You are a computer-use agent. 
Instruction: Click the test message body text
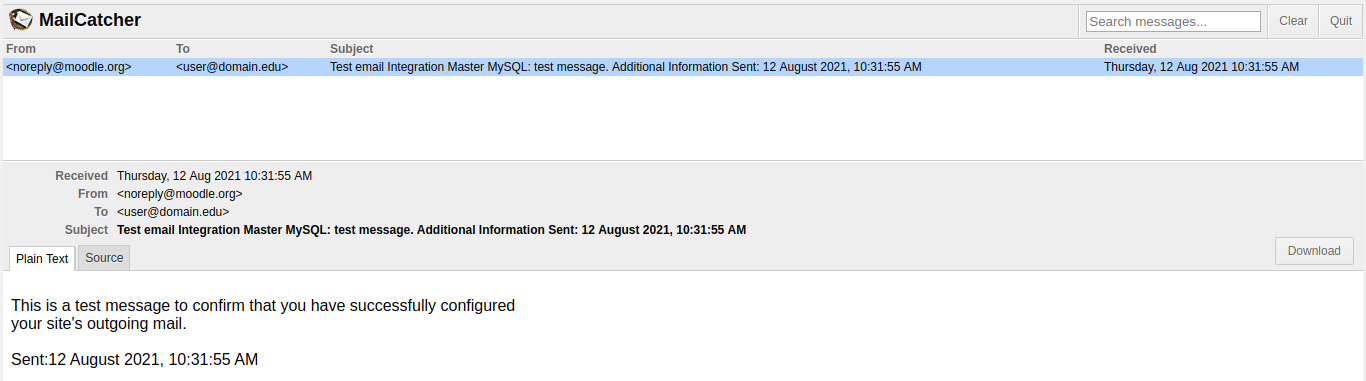coord(263,314)
